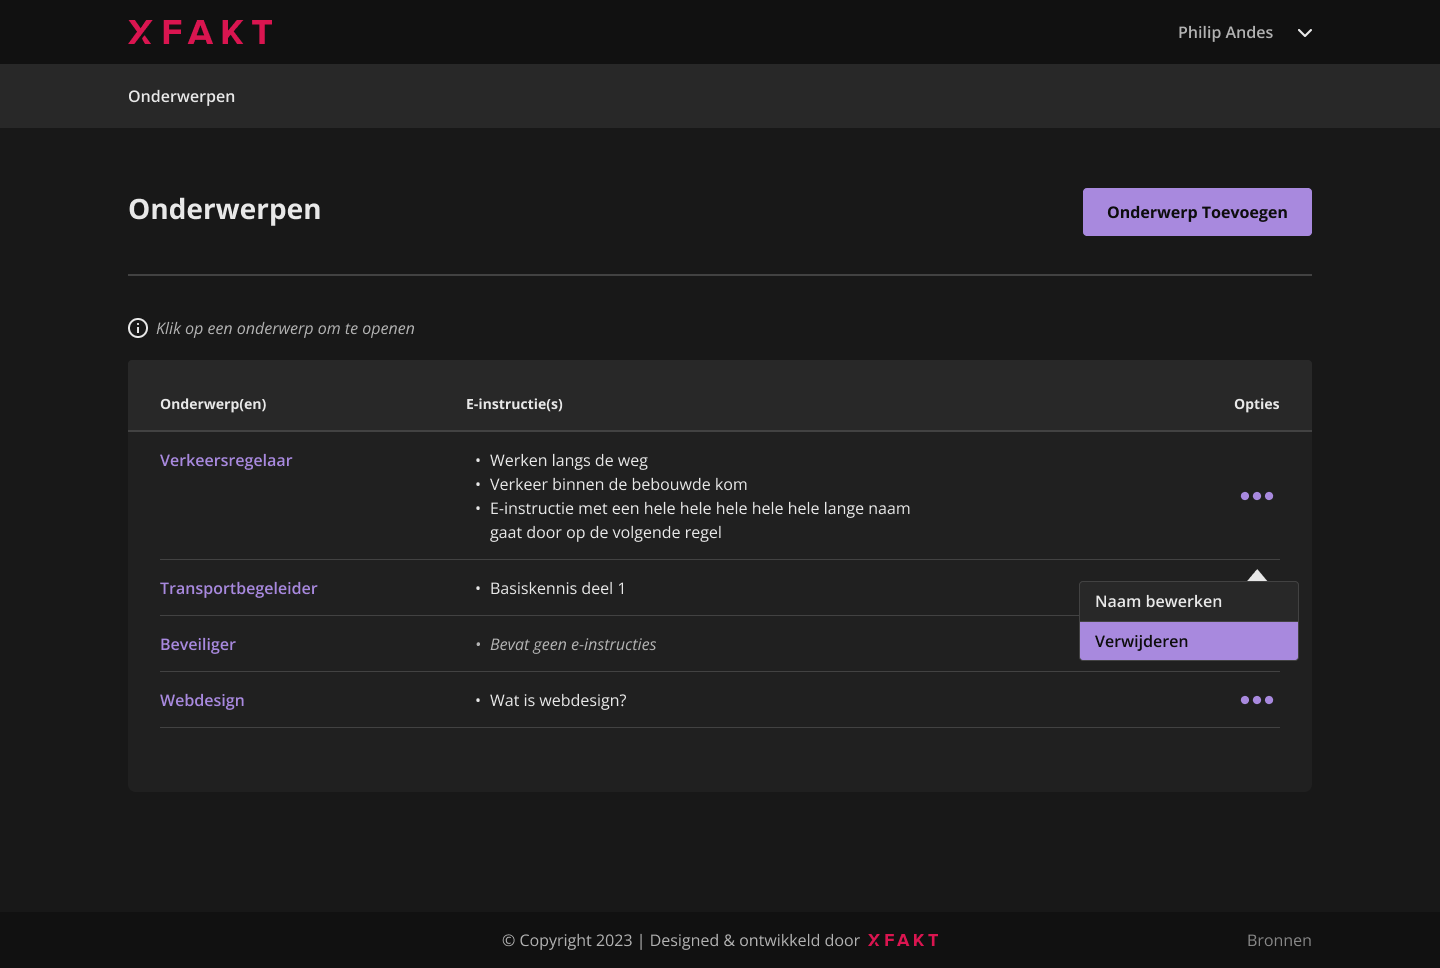
Task: Click the Onderwerp(en) column header
Action: tap(213, 404)
